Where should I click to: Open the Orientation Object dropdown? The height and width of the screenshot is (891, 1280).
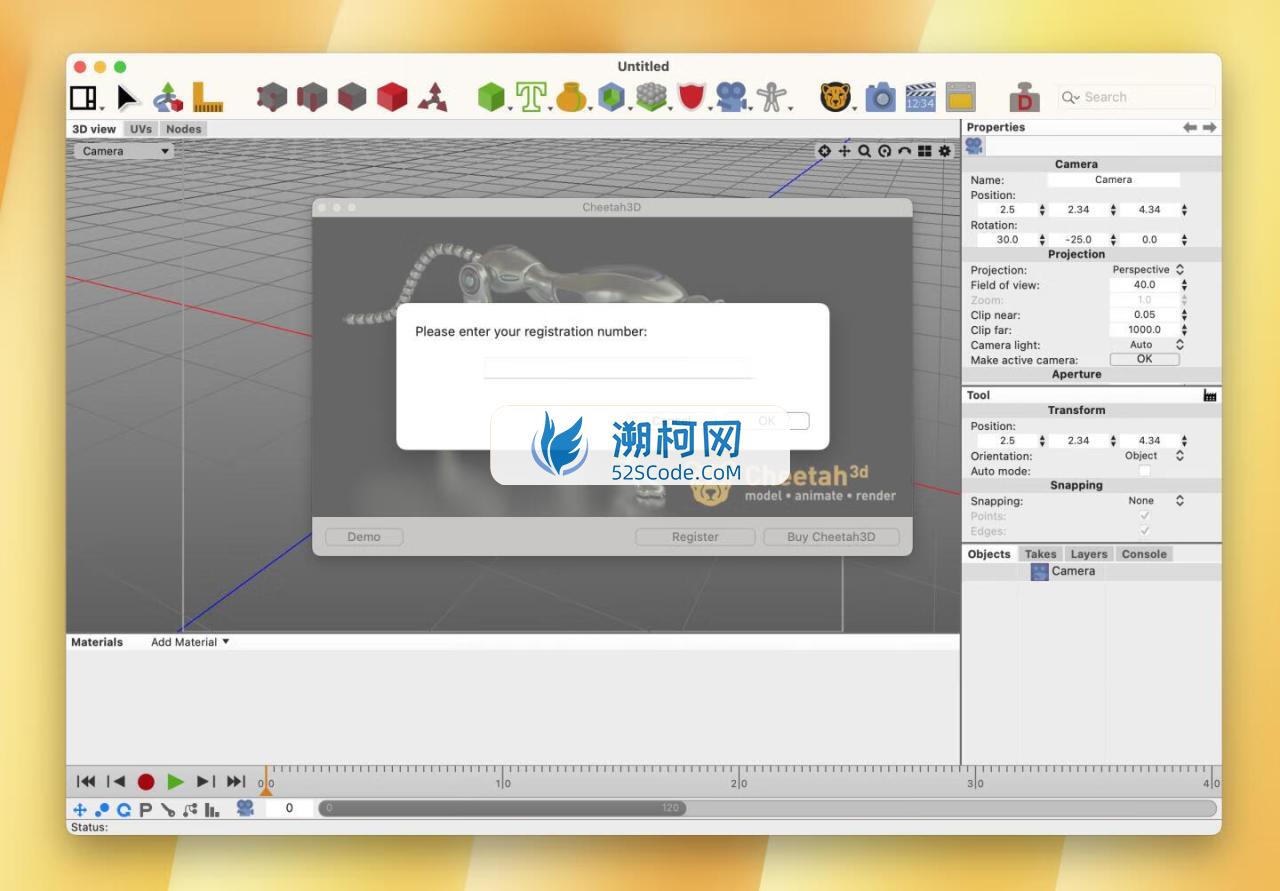coord(1147,456)
